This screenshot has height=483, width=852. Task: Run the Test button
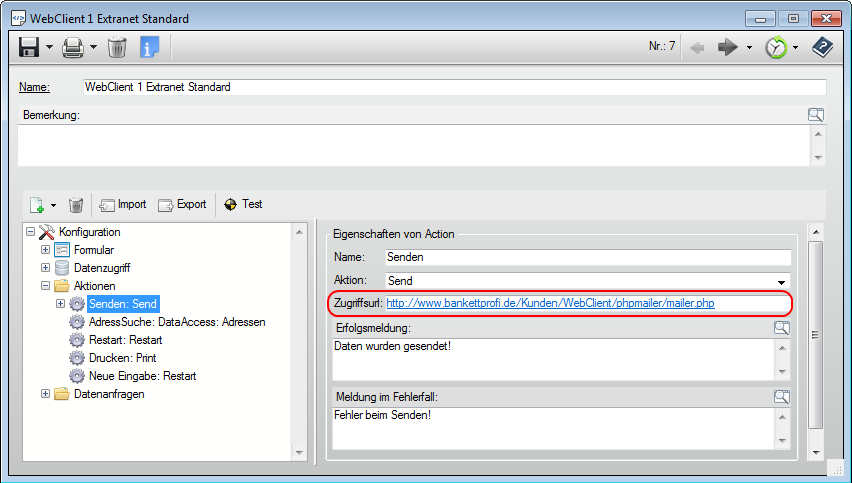243,204
